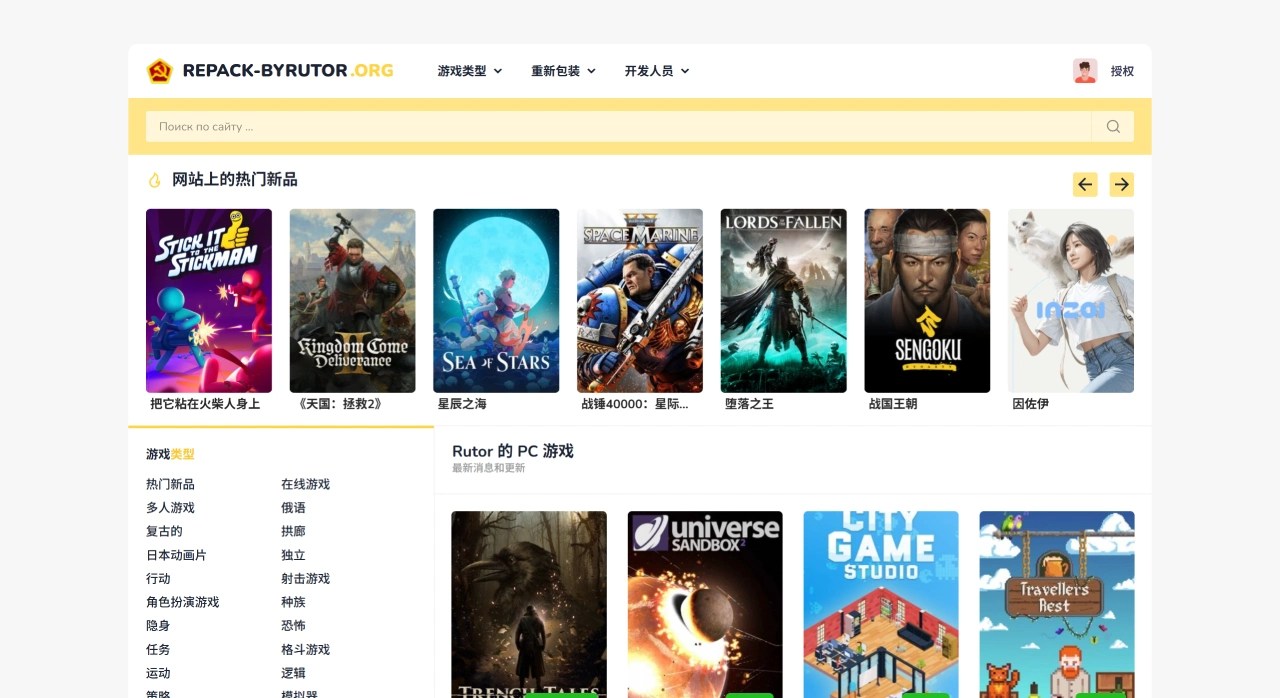Click the user avatar icon
Screen dimensions: 1280x698
click(1085, 71)
